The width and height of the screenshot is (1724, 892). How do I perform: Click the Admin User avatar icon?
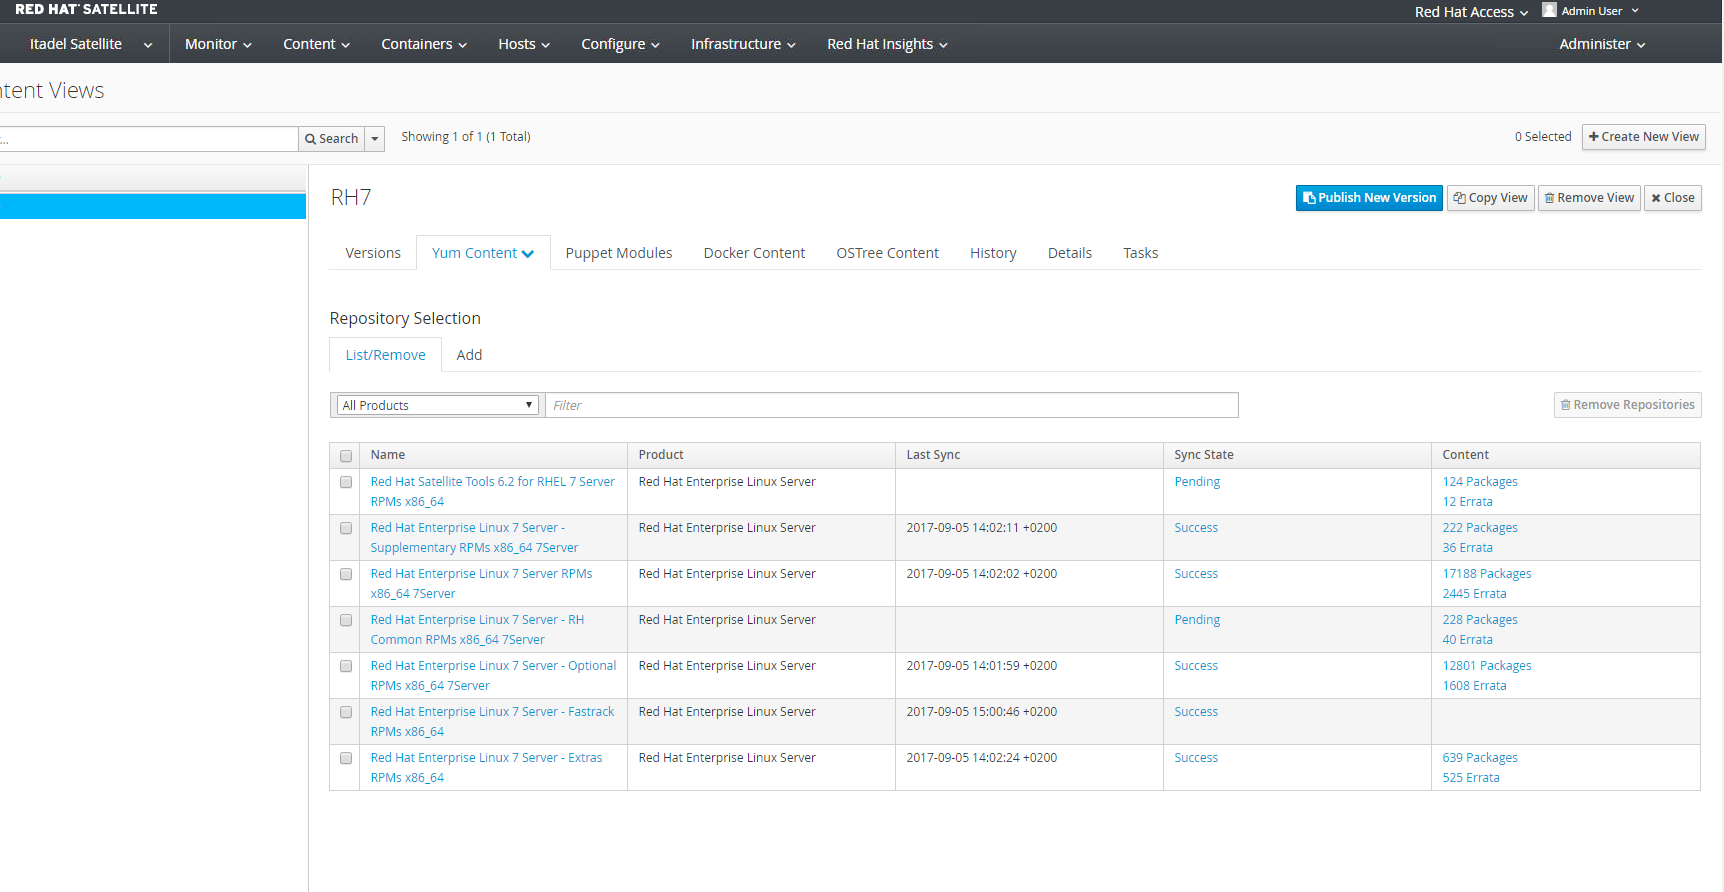point(1549,10)
